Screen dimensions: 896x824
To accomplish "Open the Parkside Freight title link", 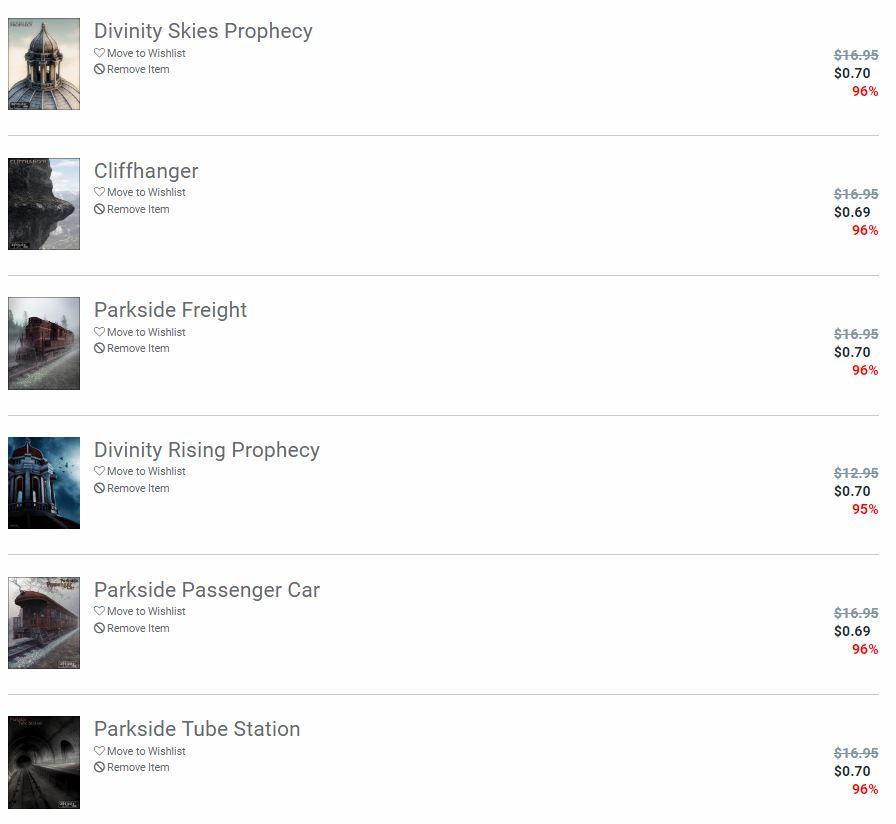I will pyautogui.click(x=170, y=310).
